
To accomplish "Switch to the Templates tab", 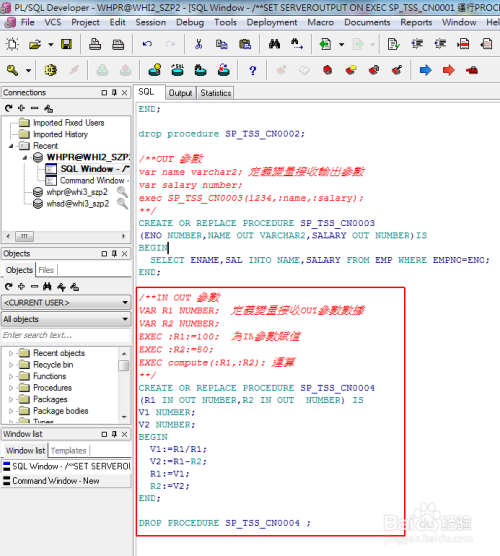I will pyautogui.click(x=69, y=451).
